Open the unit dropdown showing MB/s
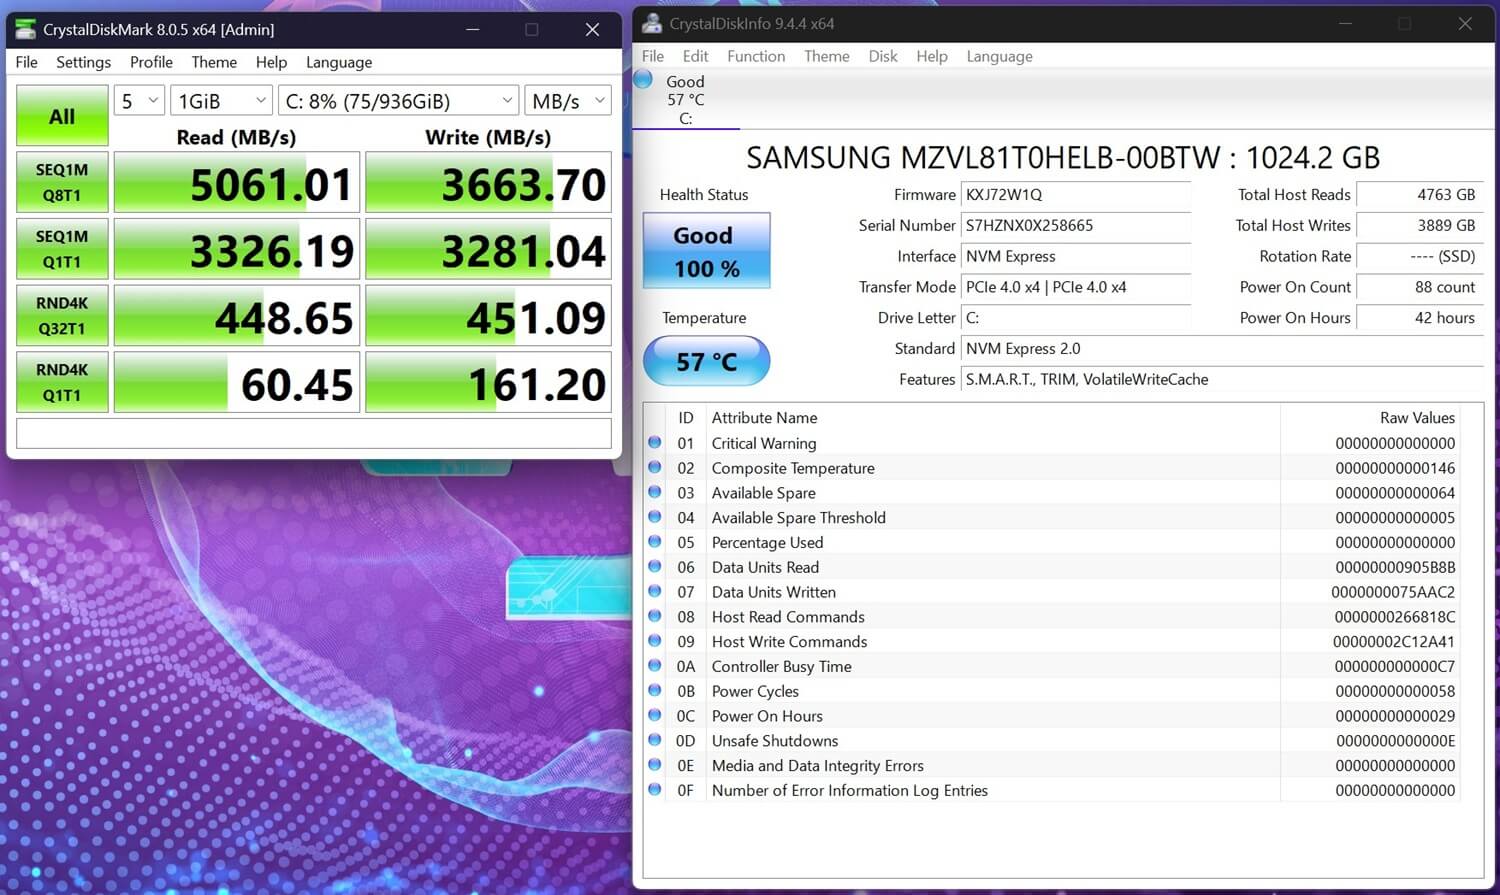 pos(568,101)
